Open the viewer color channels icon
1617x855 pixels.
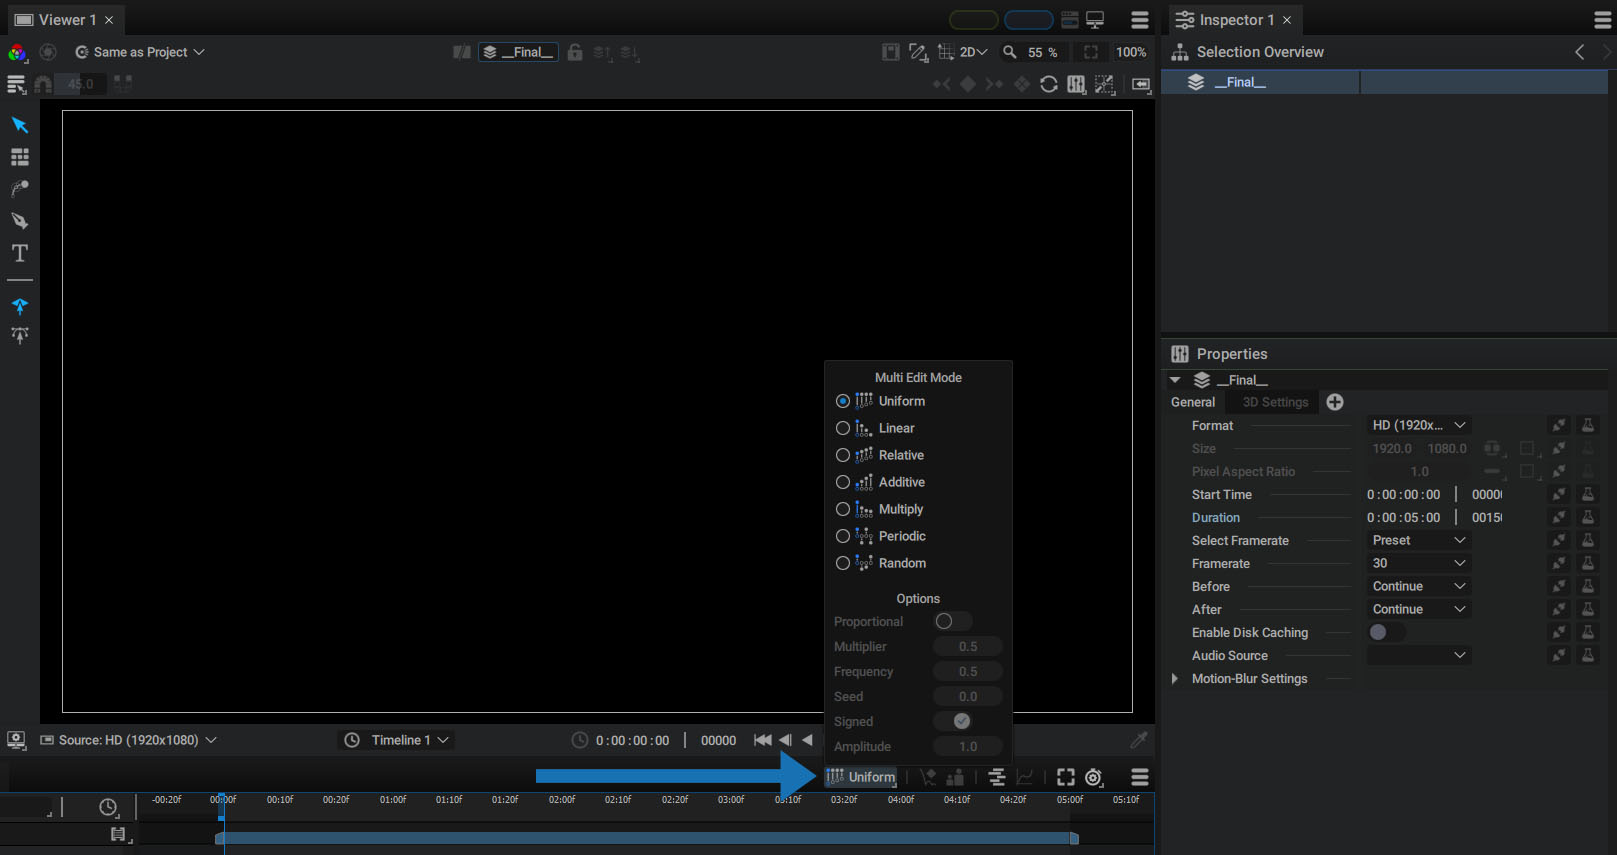pyautogui.click(x=17, y=52)
